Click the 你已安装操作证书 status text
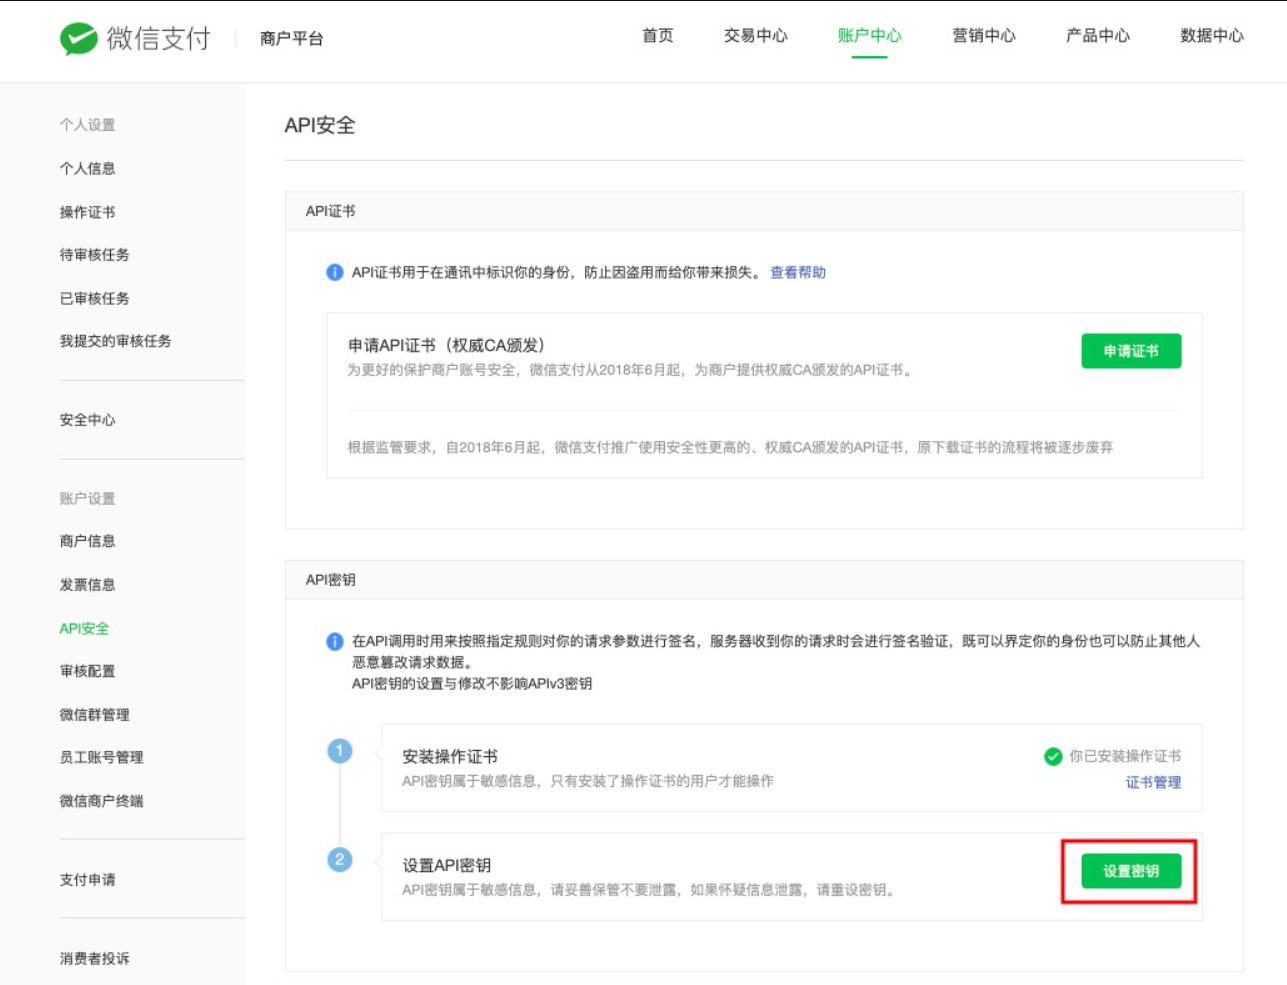 click(1125, 756)
